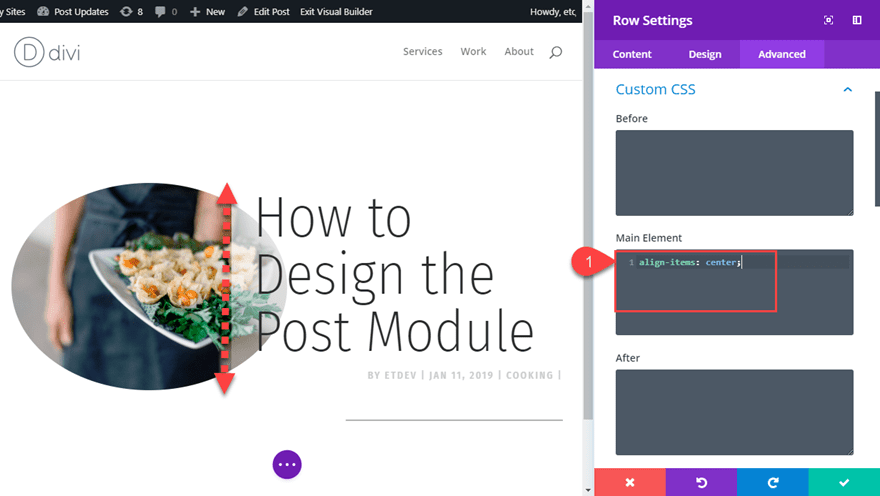The width and height of the screenshot is (880, 496).
Task: Click into the After CSS field
Action: click(735, 412)
